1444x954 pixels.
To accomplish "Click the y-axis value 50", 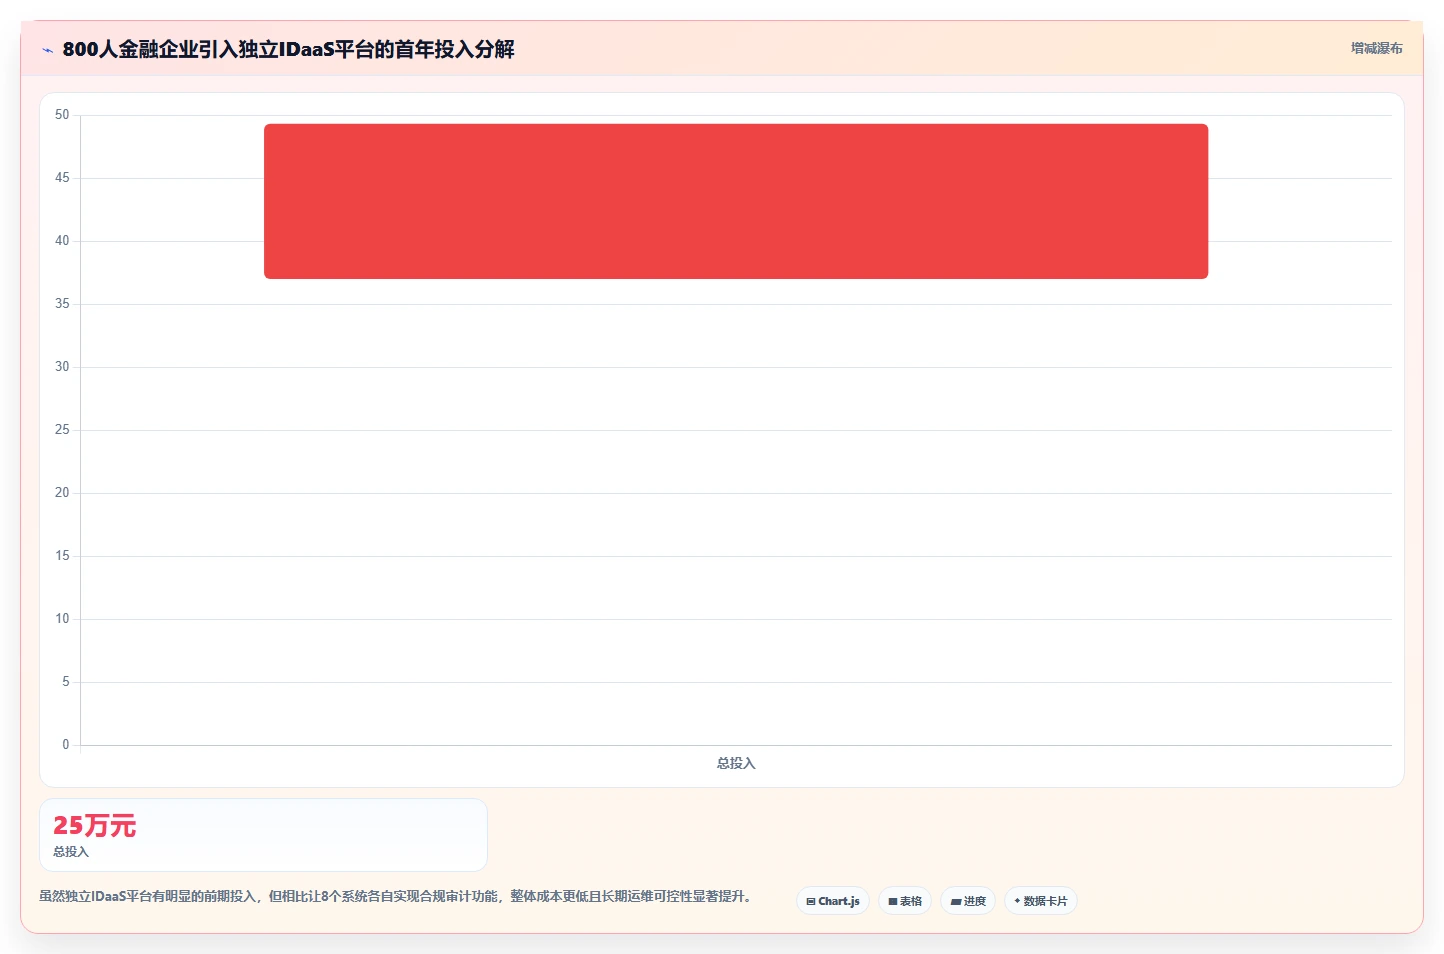I will coord(62,115).
